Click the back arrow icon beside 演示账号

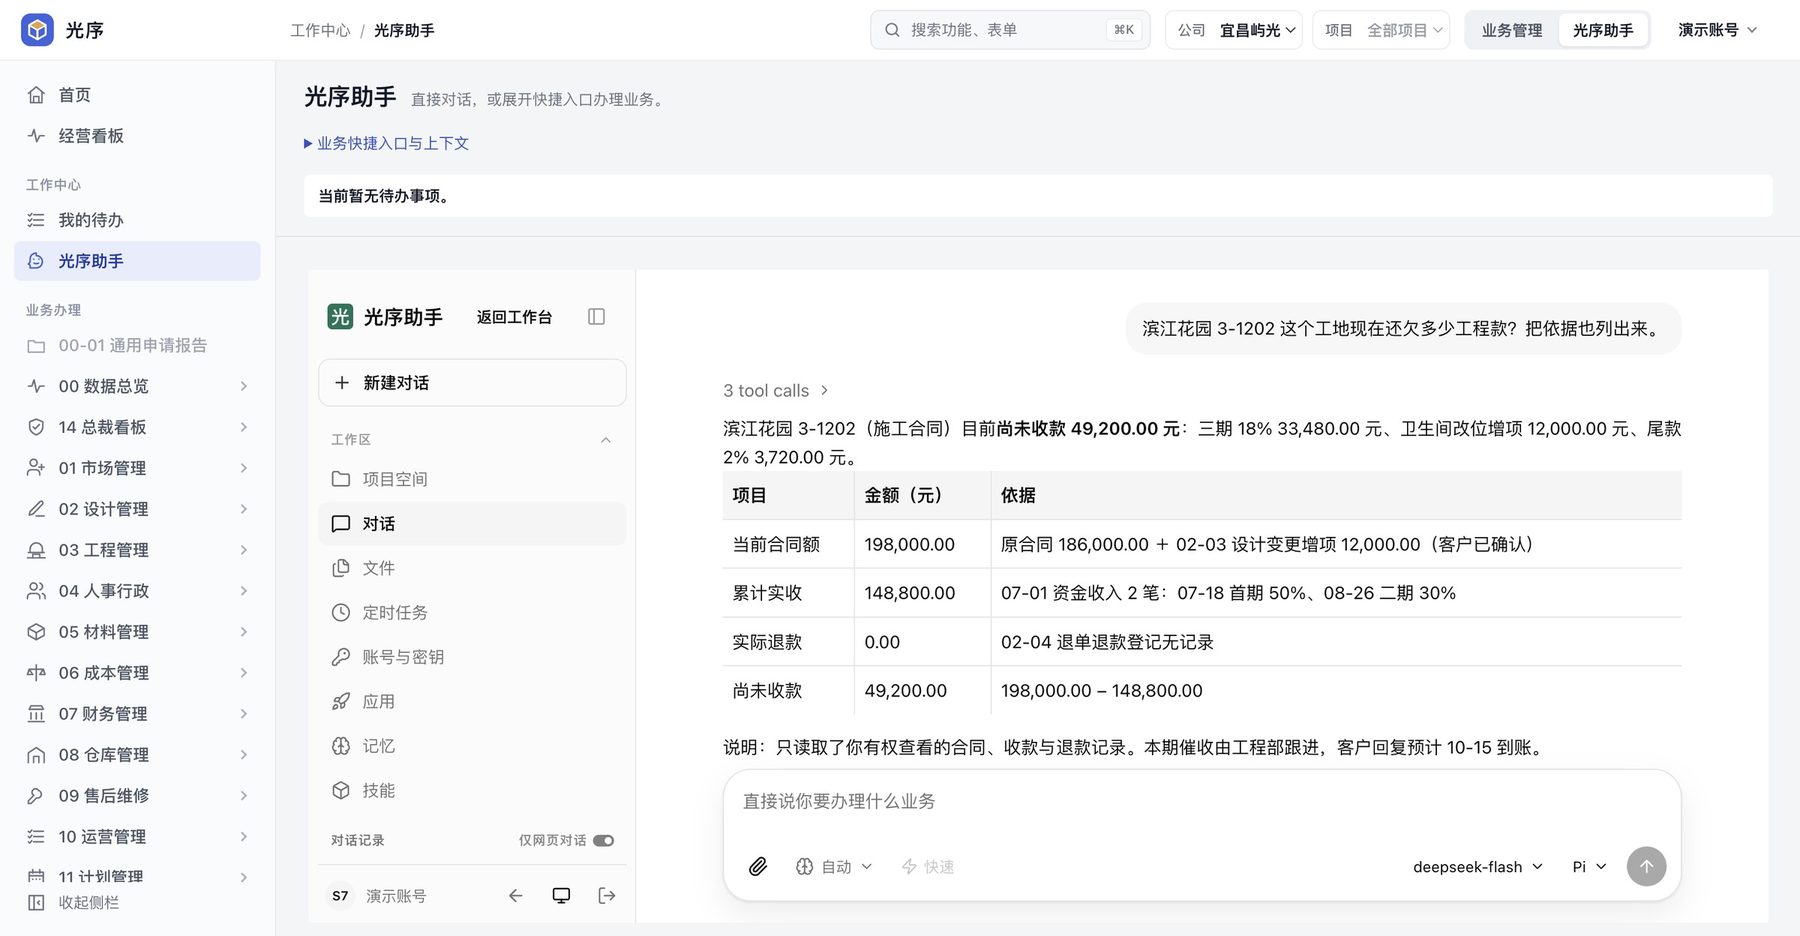coord(516,896)
